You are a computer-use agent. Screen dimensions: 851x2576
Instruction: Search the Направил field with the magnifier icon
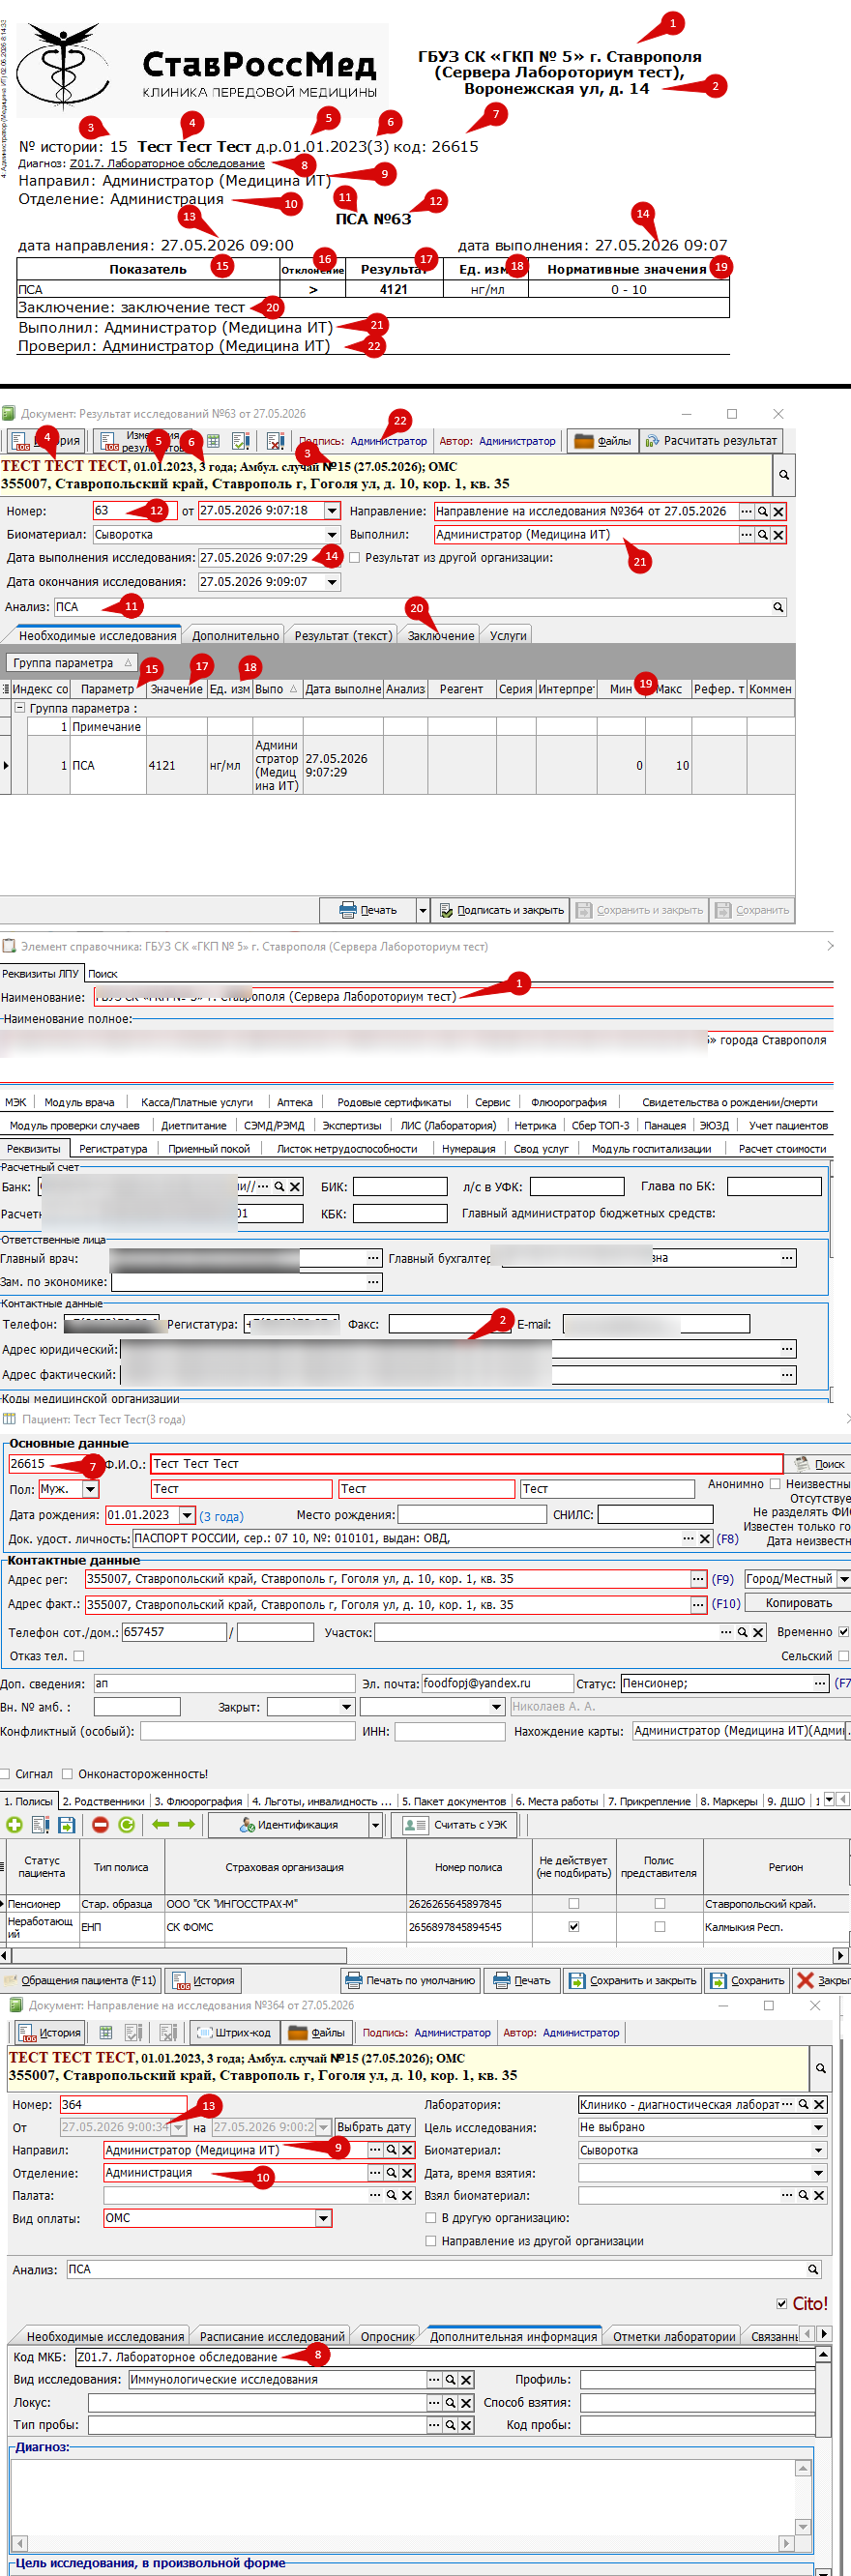pyautogui.click(x=392, y=2150)
